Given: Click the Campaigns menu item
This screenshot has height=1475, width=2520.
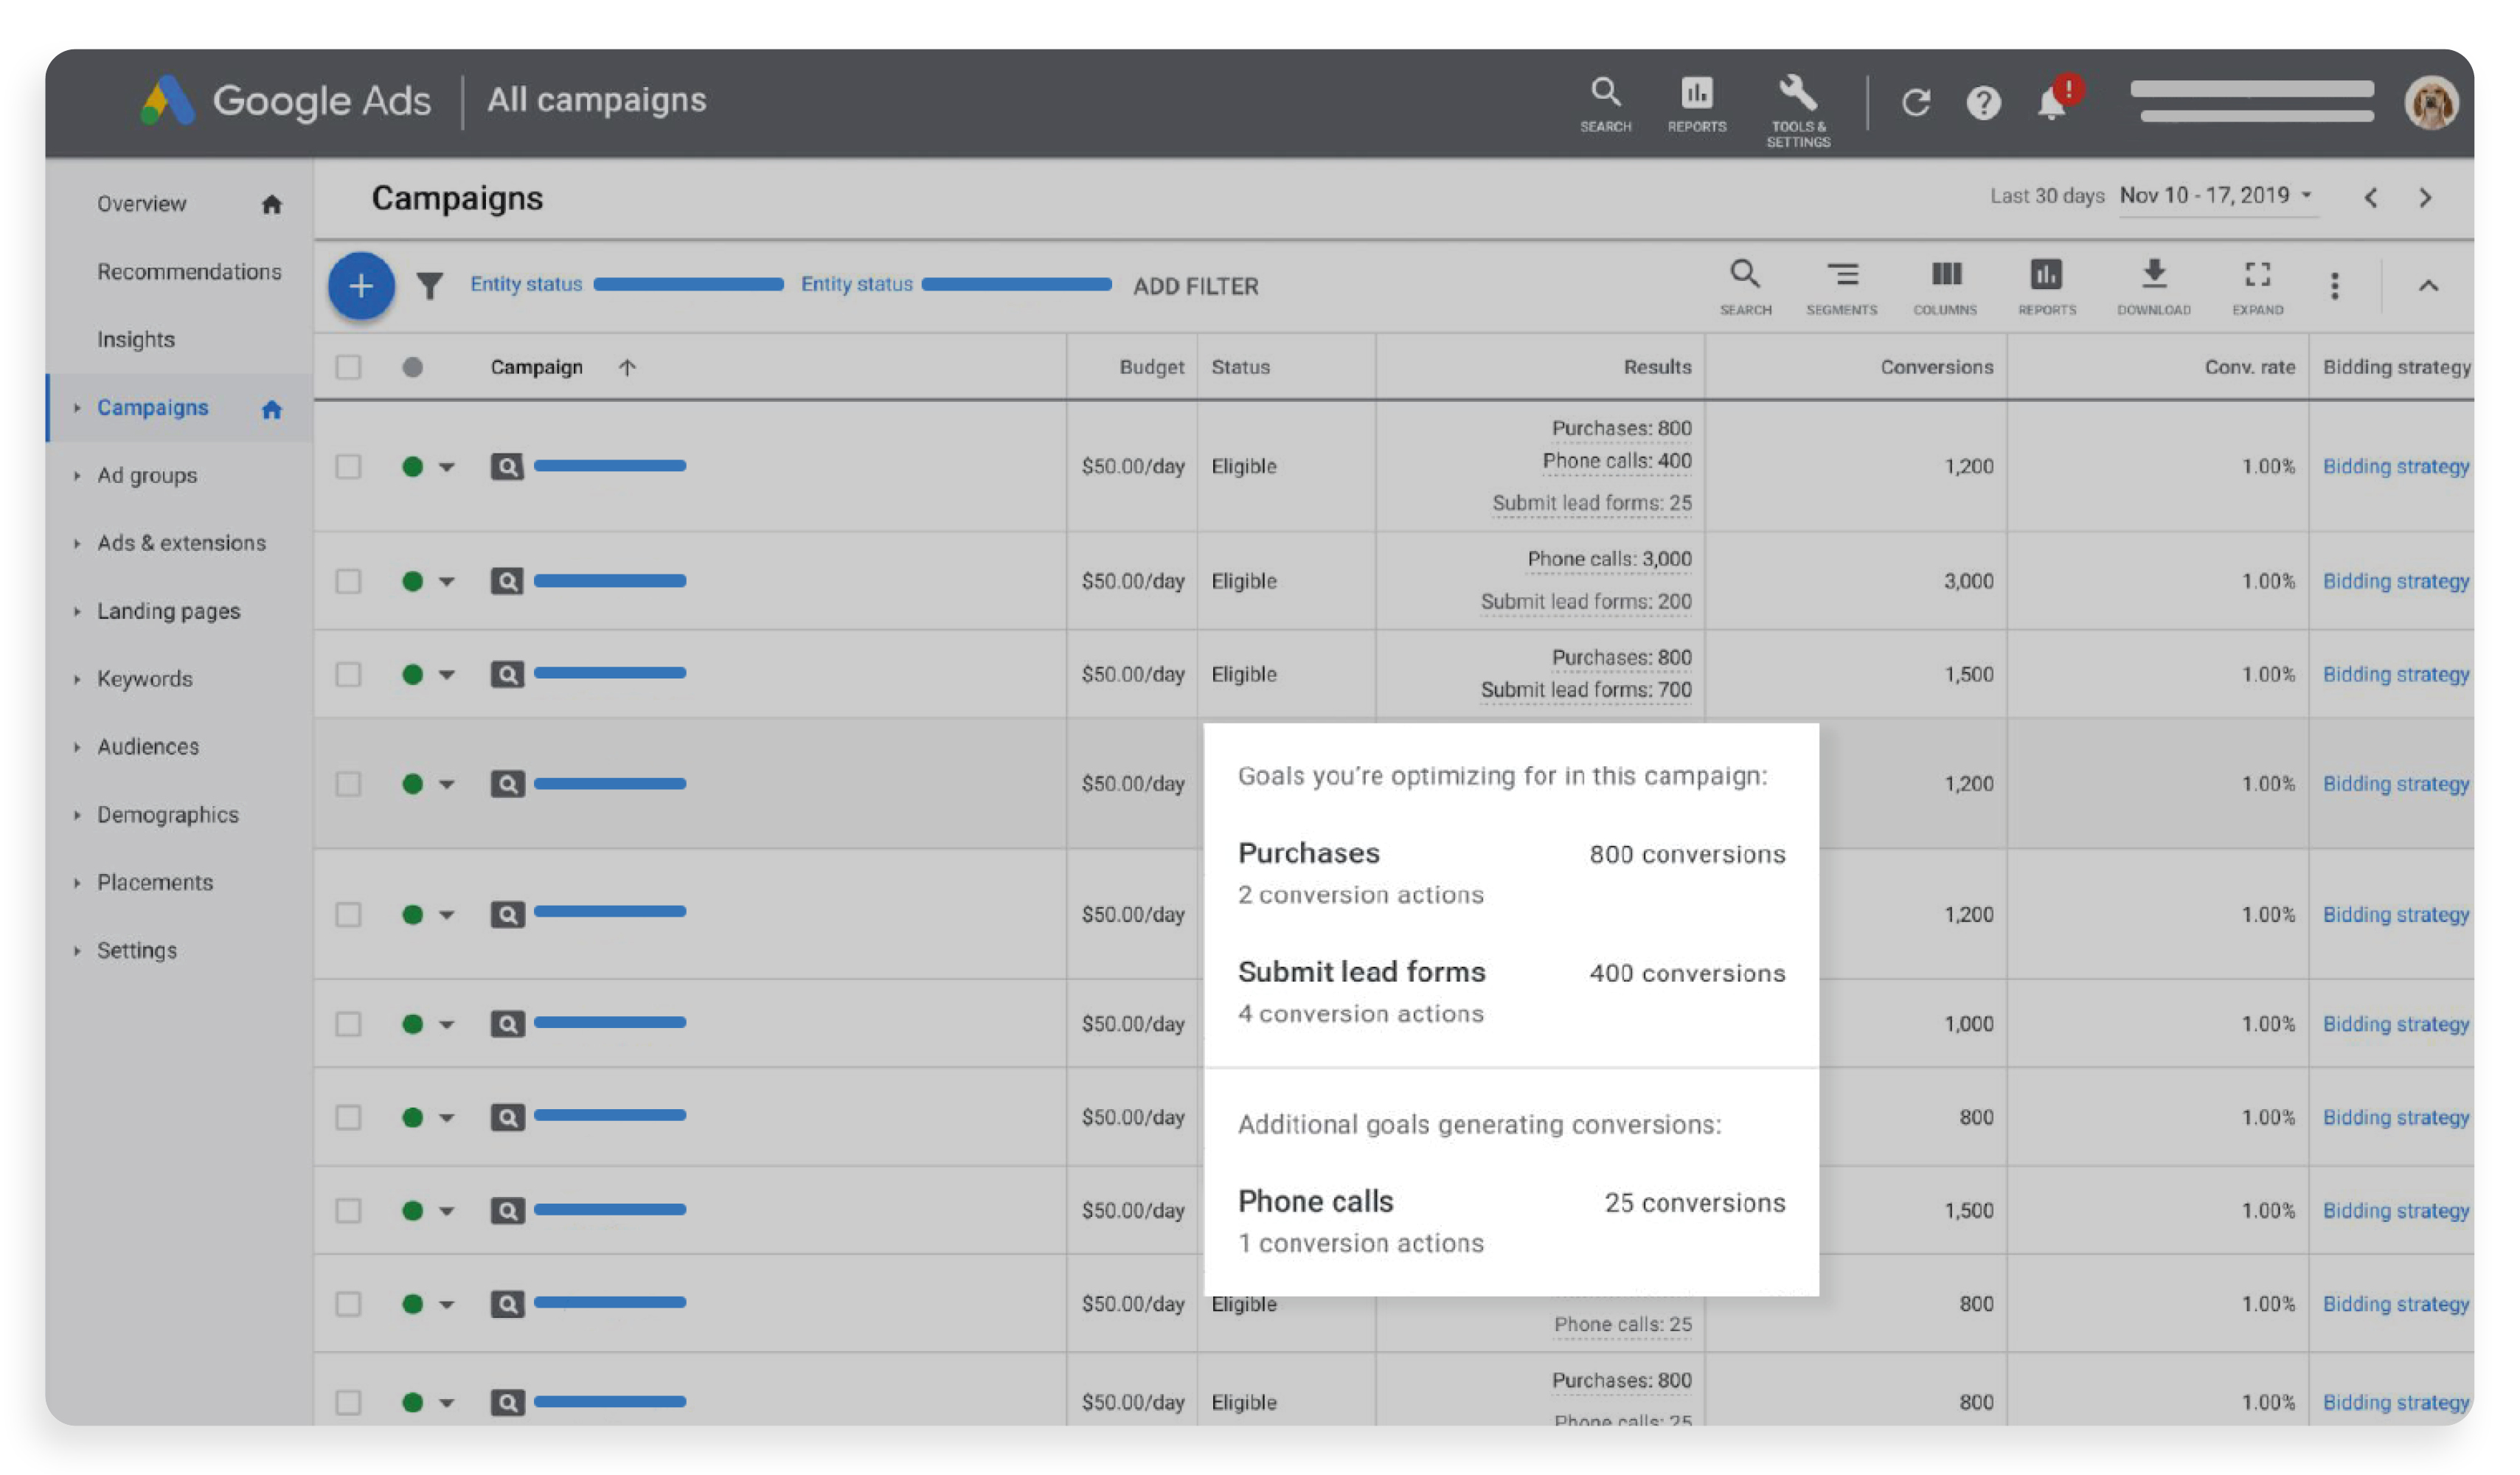Looking at the screenshot, I should [x=156, y=404].
